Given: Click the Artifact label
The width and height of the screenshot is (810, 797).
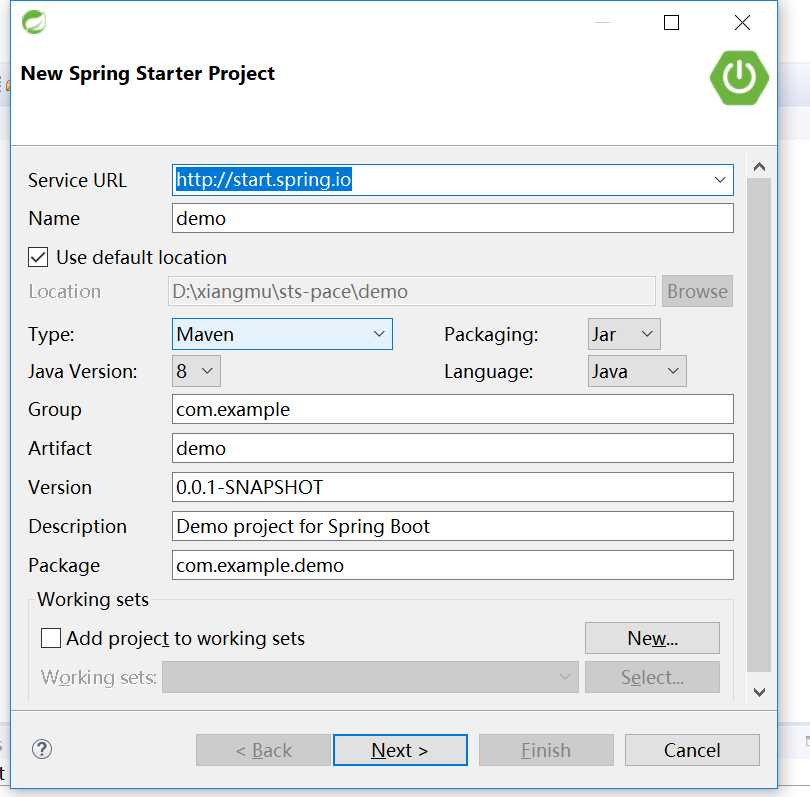Looking at the screenshot, I should click(x=60, y=448).
